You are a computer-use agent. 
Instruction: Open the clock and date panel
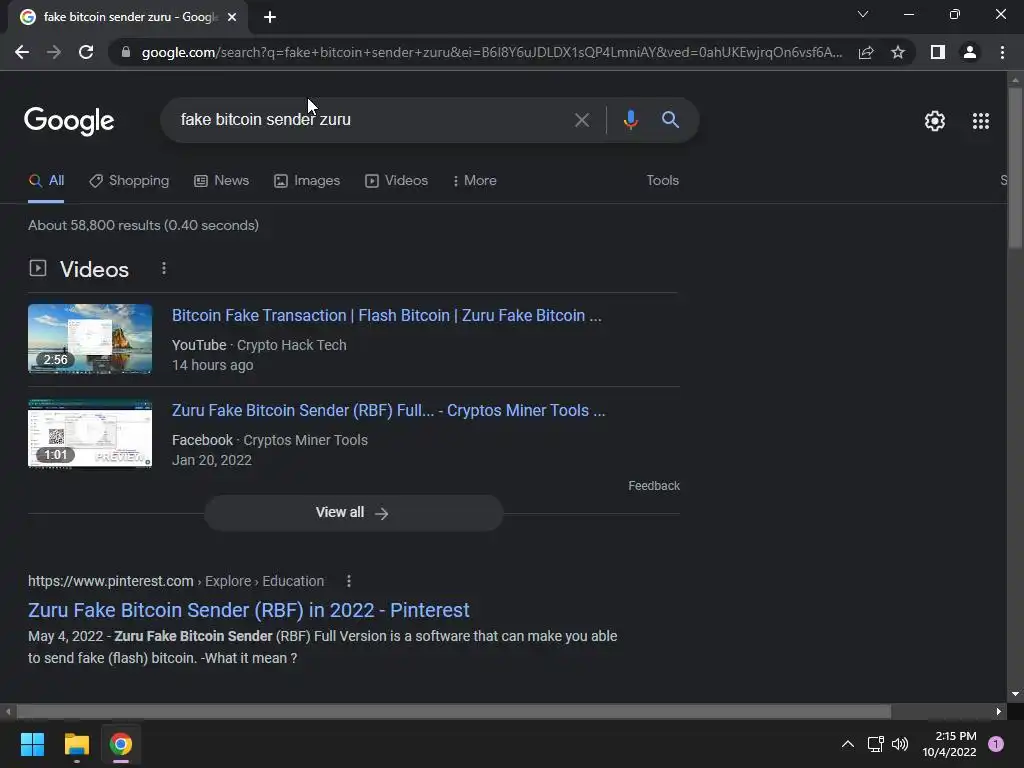click(949, 744)
